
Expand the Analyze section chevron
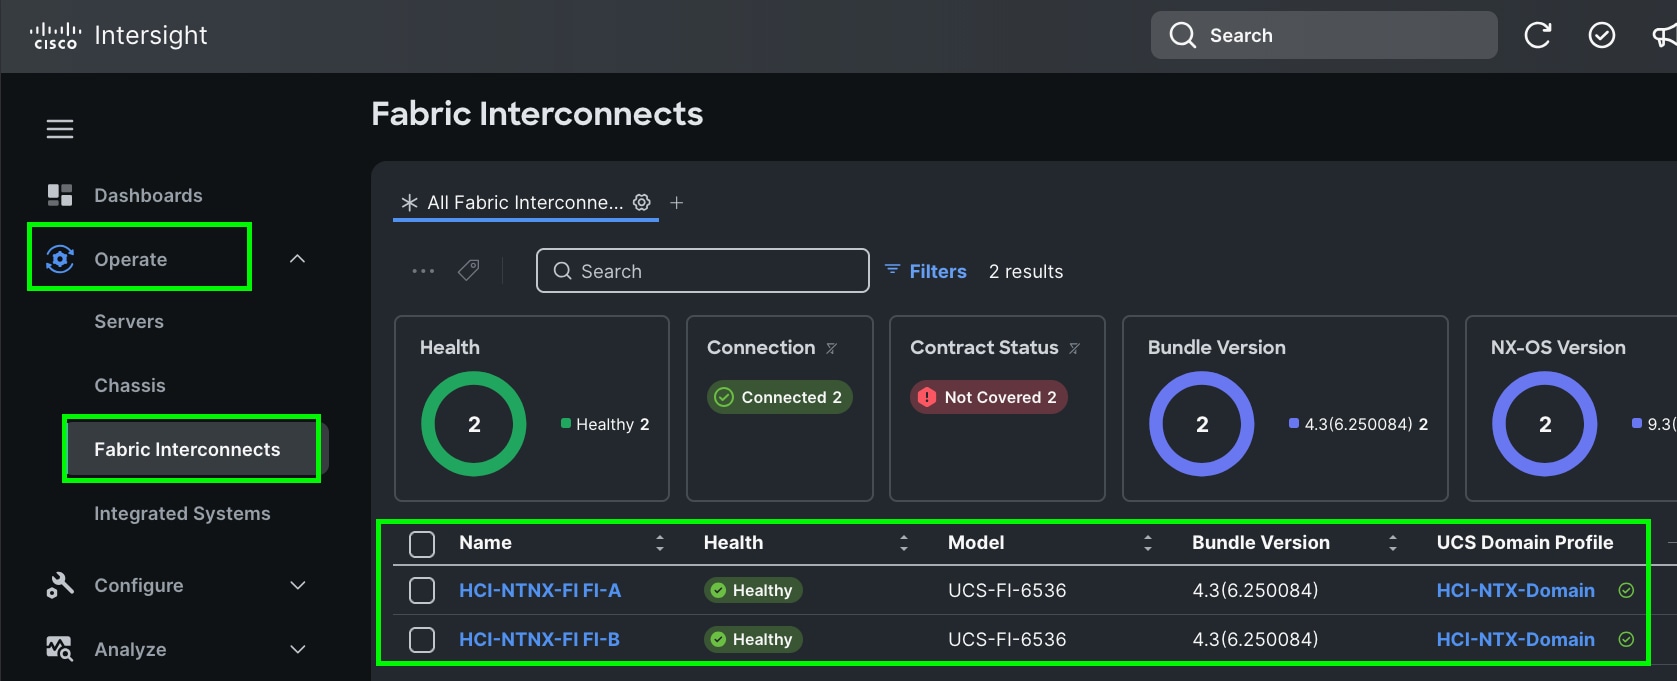click(x=297, y=649)
